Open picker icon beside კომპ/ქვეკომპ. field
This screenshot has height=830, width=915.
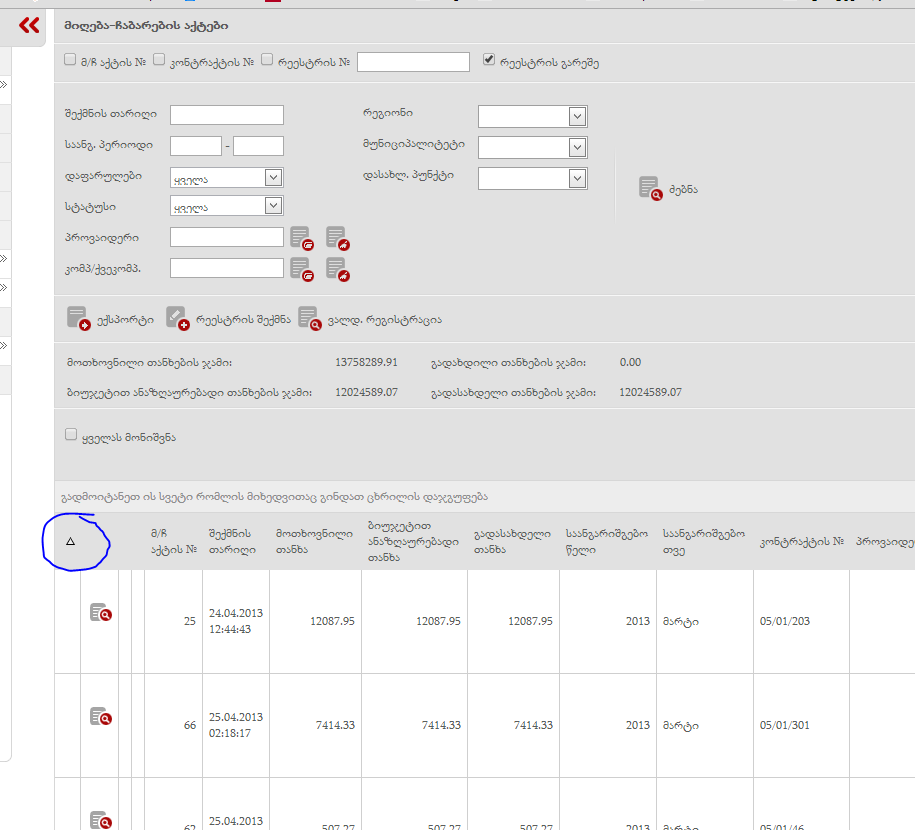point(302,268)
